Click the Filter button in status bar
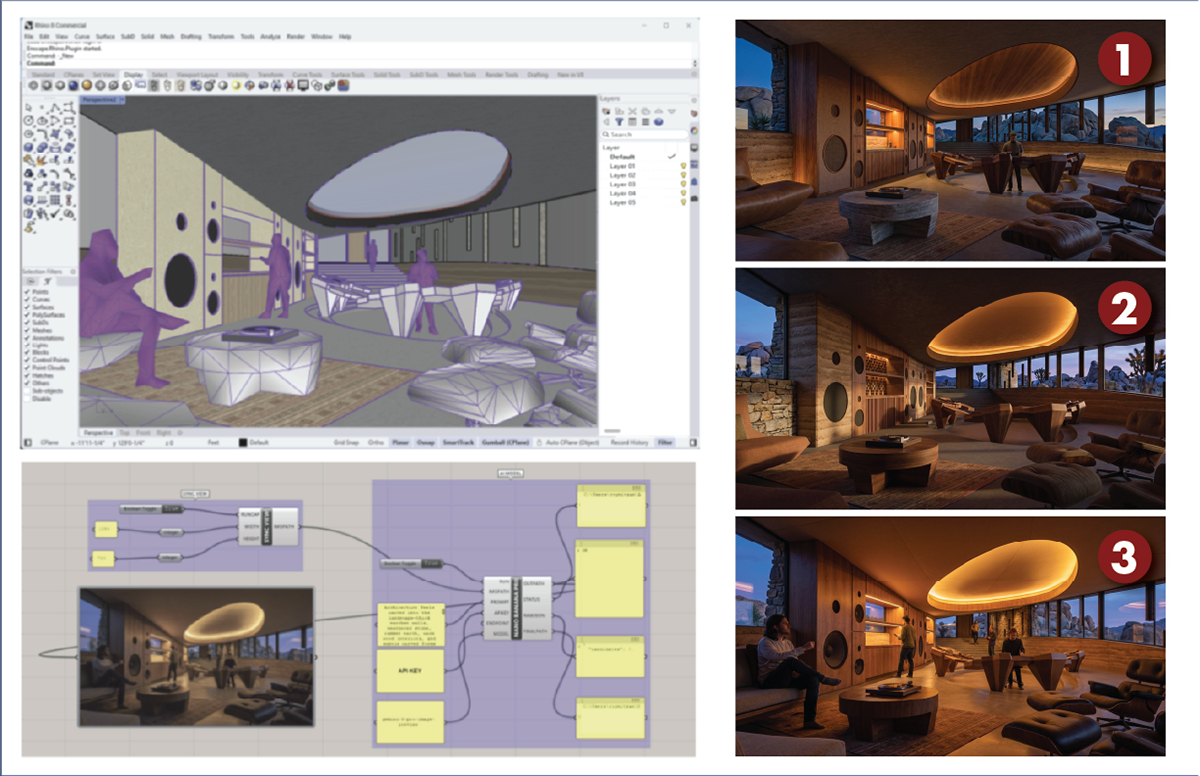 (x=665, y=442)
